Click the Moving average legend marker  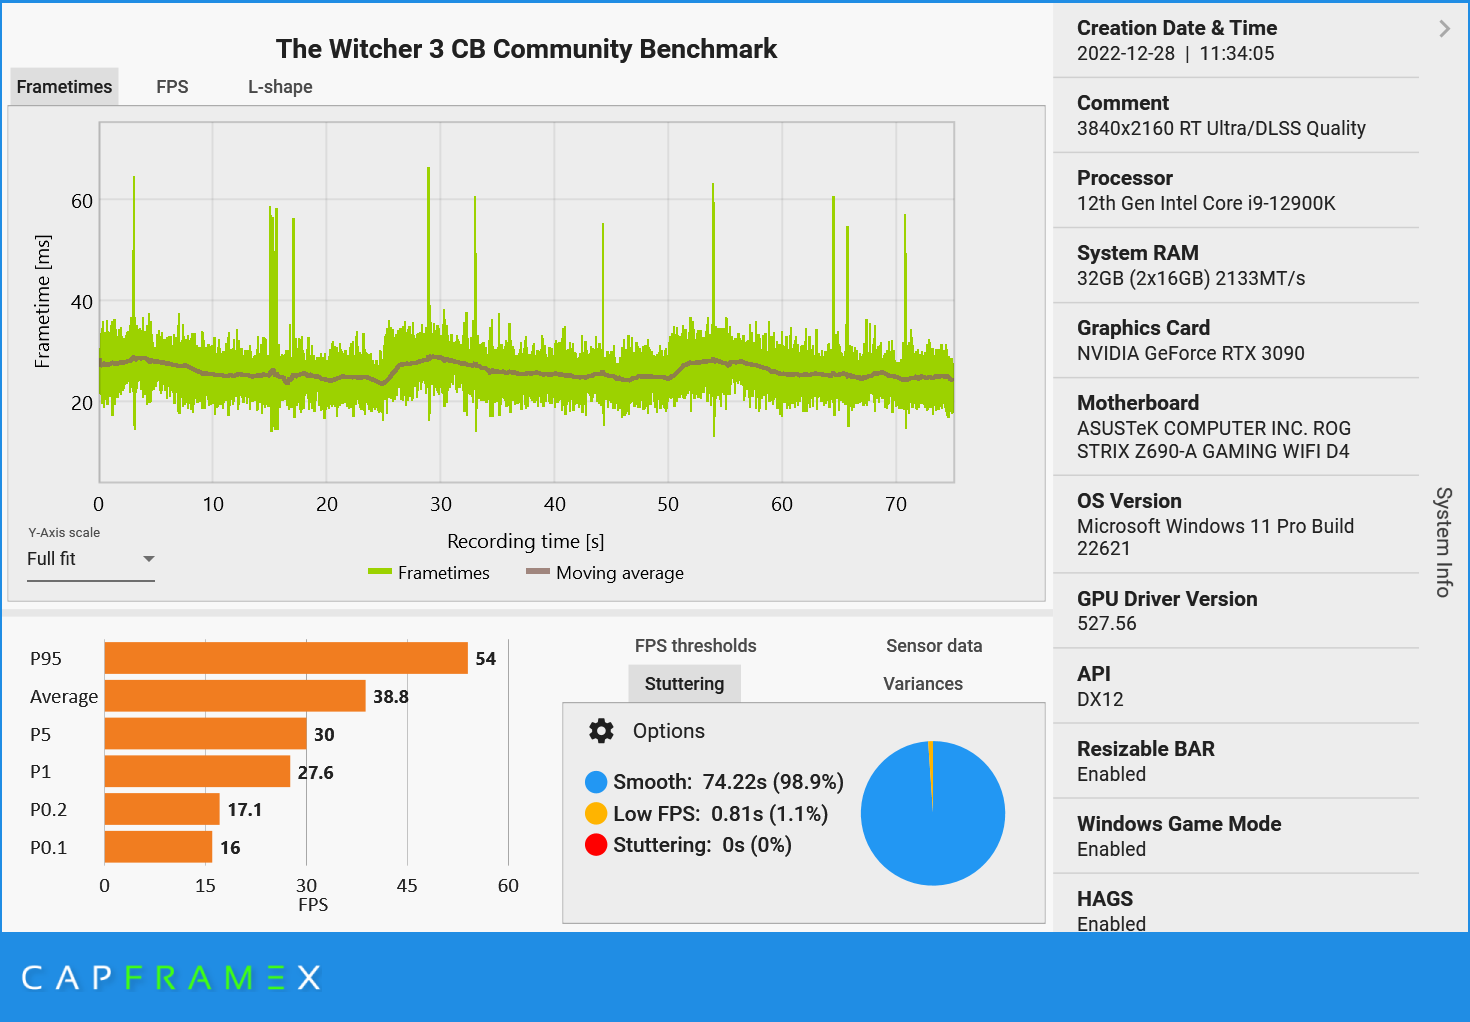tap(537, 572)
